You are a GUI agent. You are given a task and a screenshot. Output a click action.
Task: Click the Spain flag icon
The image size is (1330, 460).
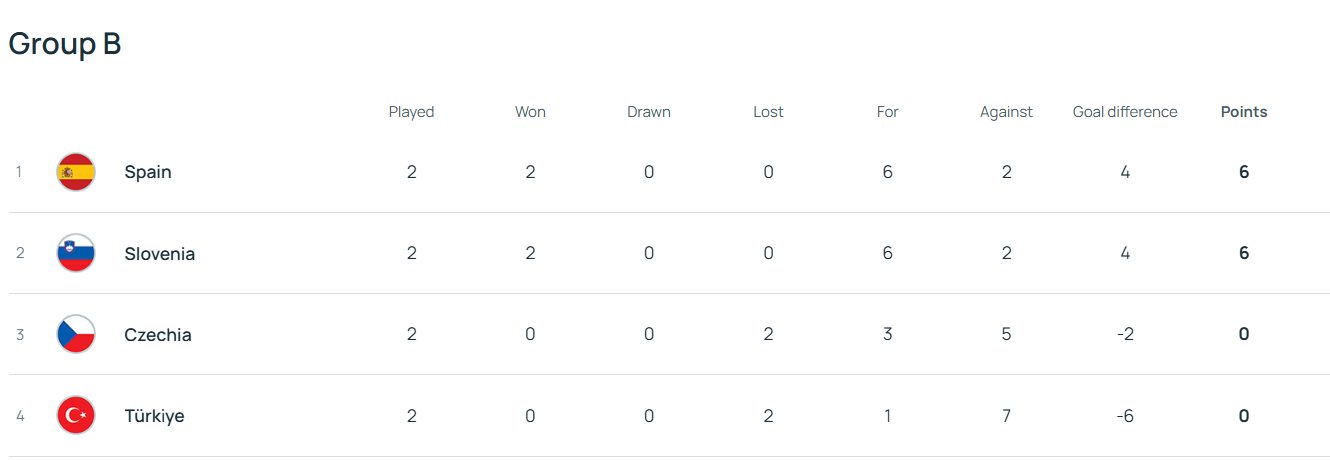76,172
